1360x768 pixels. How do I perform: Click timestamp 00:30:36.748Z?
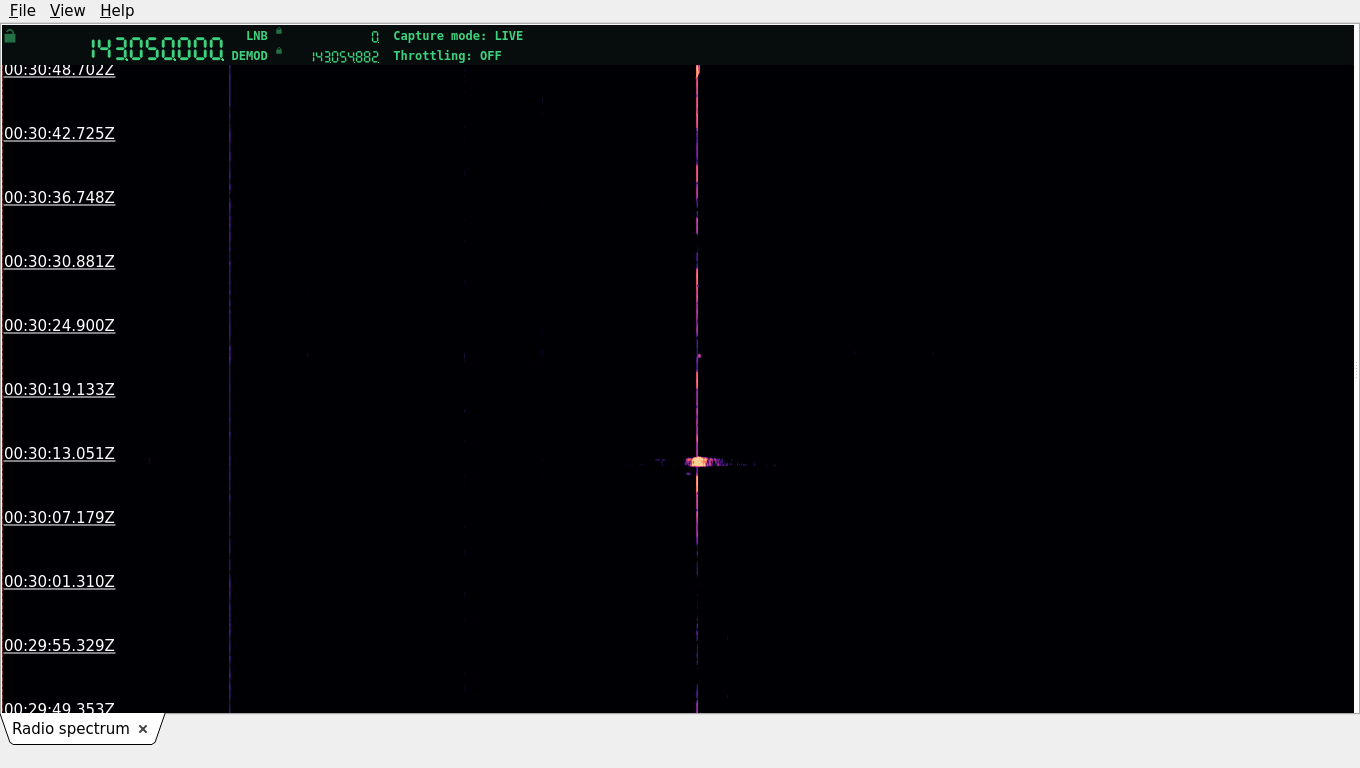click(60, 198)
